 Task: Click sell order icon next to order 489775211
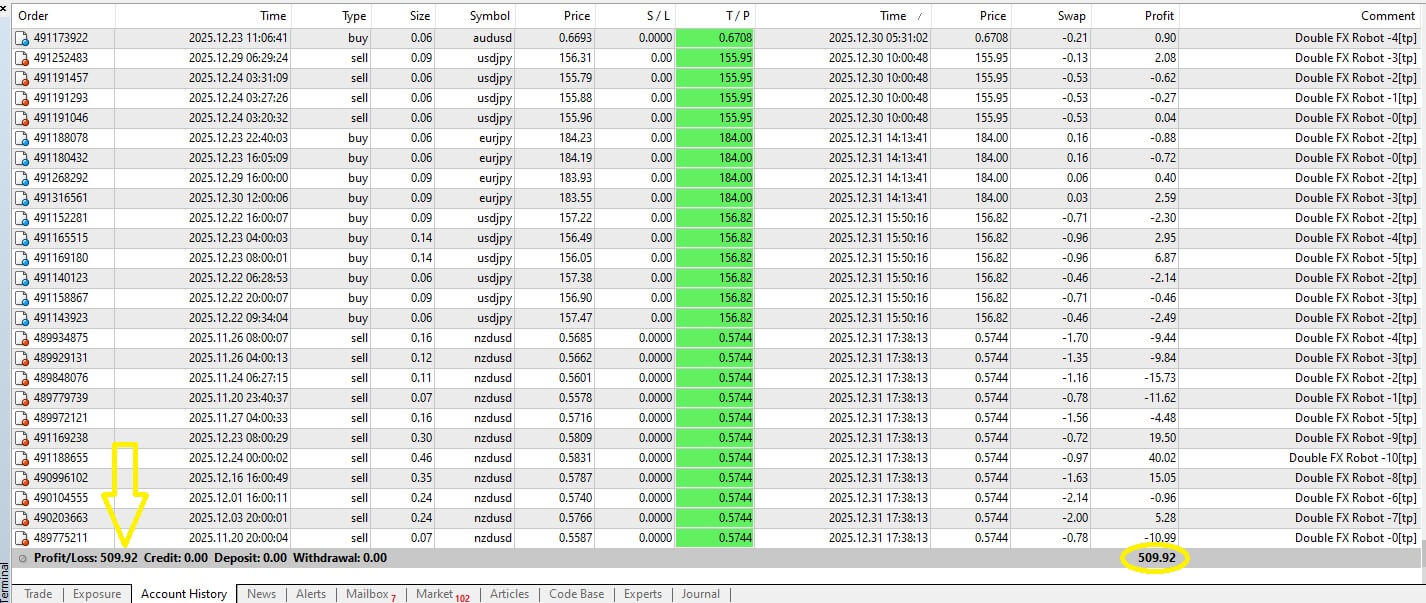coord(22,538)
